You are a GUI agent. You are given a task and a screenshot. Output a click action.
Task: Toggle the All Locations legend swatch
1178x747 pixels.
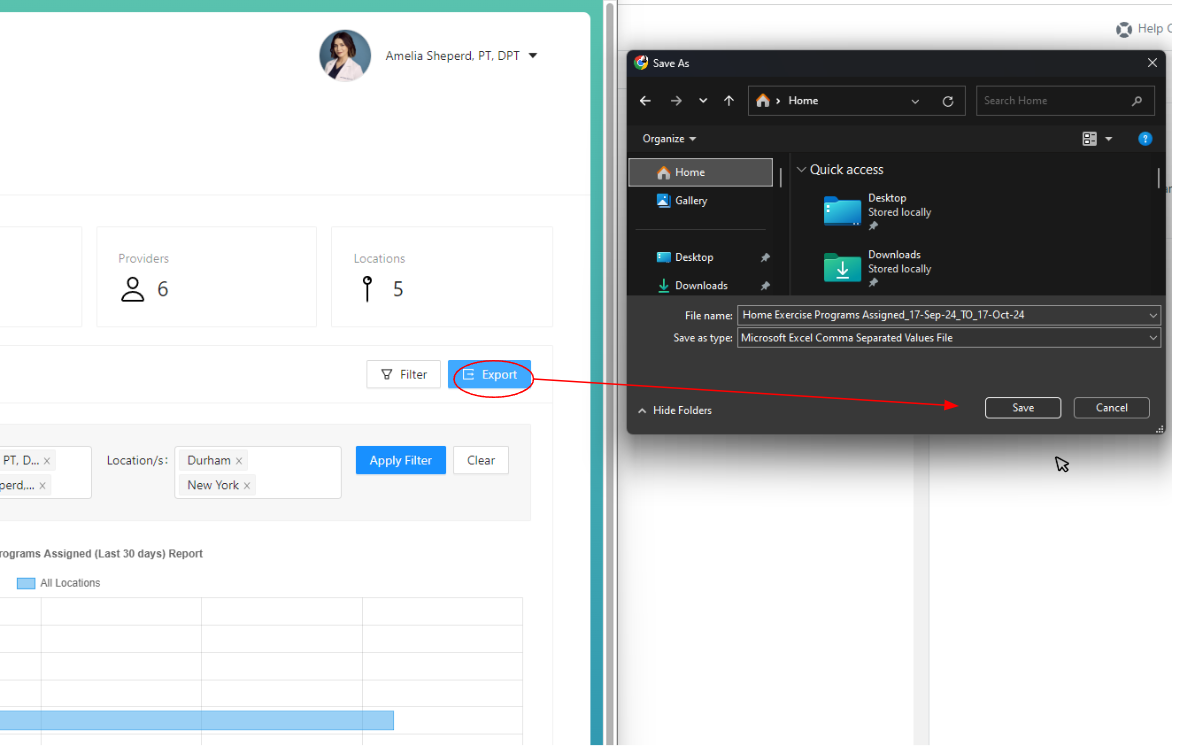coord(26,583)
